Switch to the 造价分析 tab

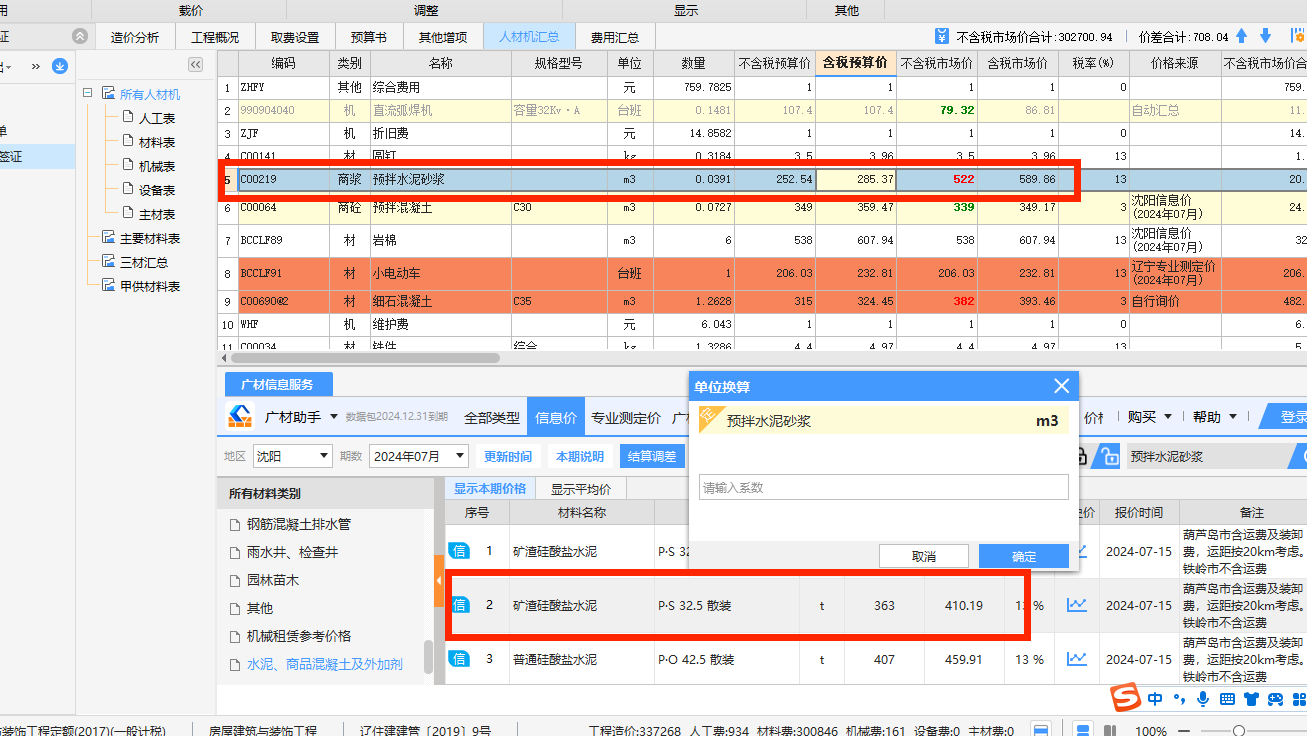point(135,37)
